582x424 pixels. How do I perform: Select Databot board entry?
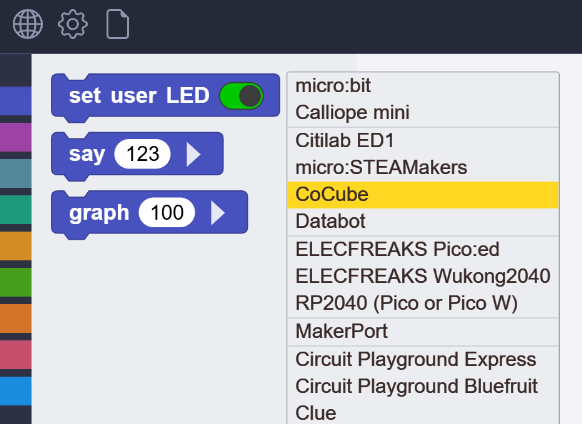pyautogui.click(x=423, y=221)
